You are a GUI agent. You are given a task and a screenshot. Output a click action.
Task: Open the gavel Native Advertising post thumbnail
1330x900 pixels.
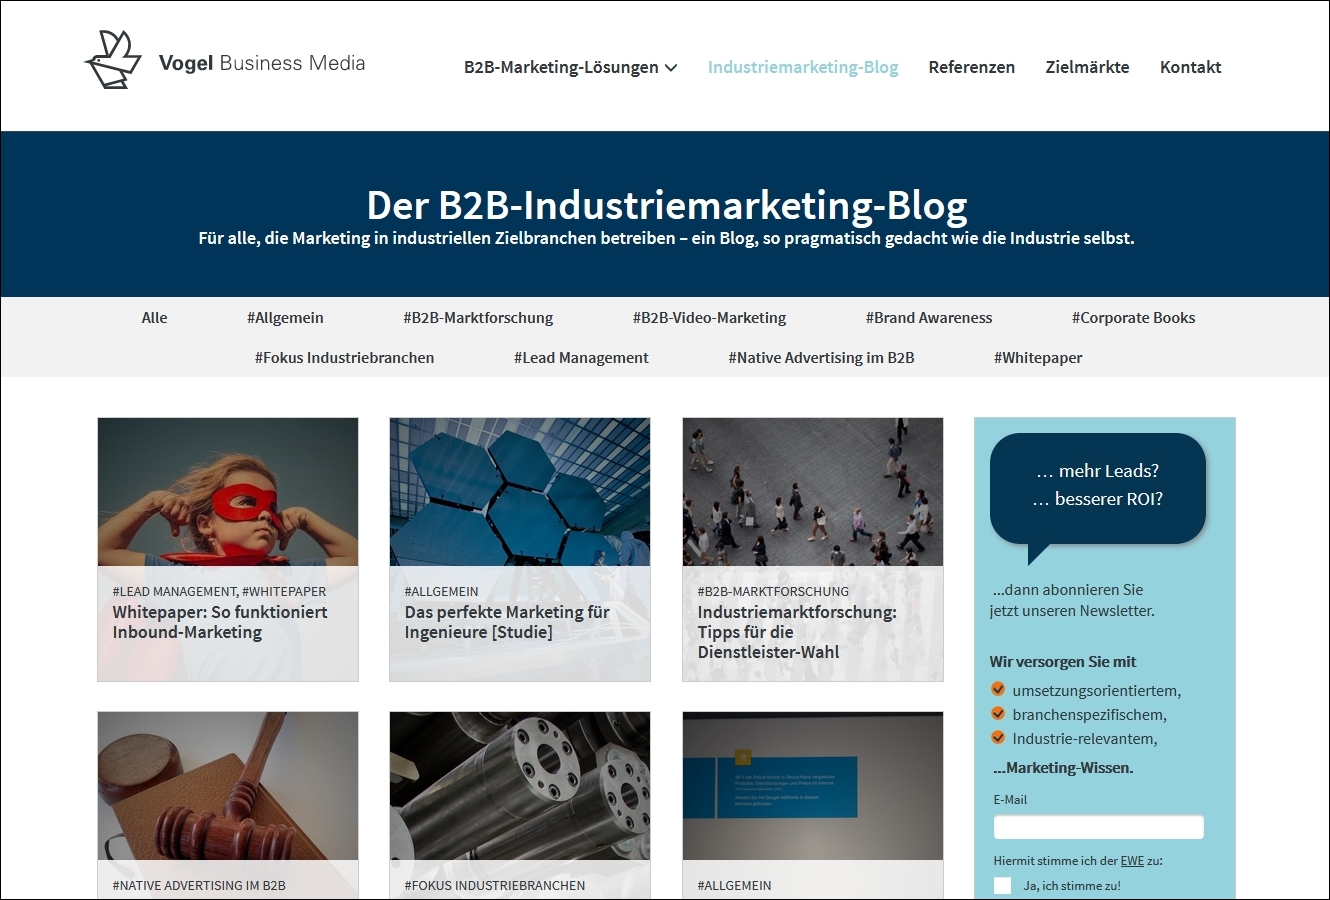[228, 786]
